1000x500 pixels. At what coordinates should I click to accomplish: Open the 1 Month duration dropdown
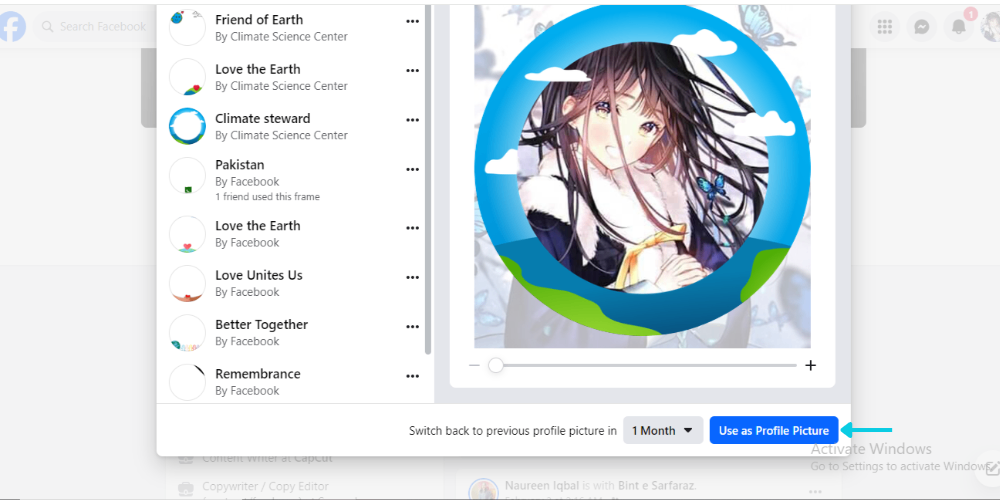point(663,430)
